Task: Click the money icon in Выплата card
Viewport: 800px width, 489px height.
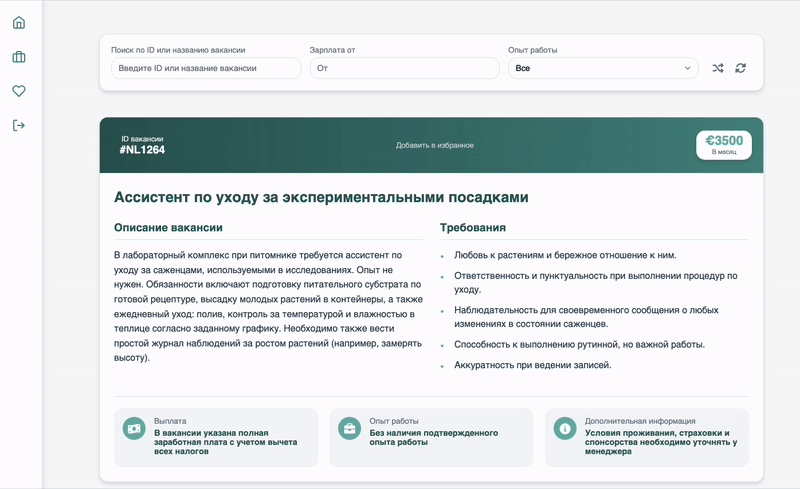Action: coord(134,429)
